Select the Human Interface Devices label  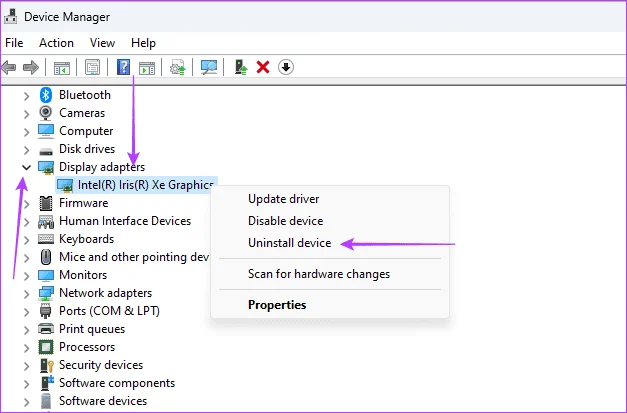[x=125, y=221]
